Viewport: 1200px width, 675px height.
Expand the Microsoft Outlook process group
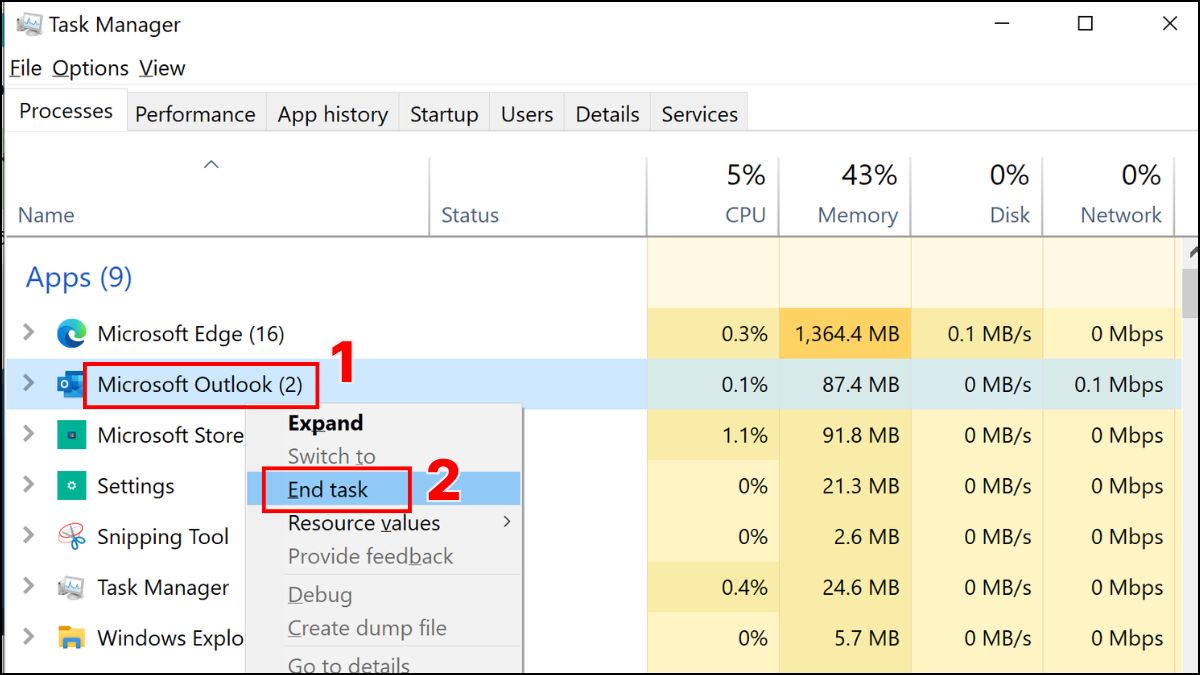tap(29, 385)
